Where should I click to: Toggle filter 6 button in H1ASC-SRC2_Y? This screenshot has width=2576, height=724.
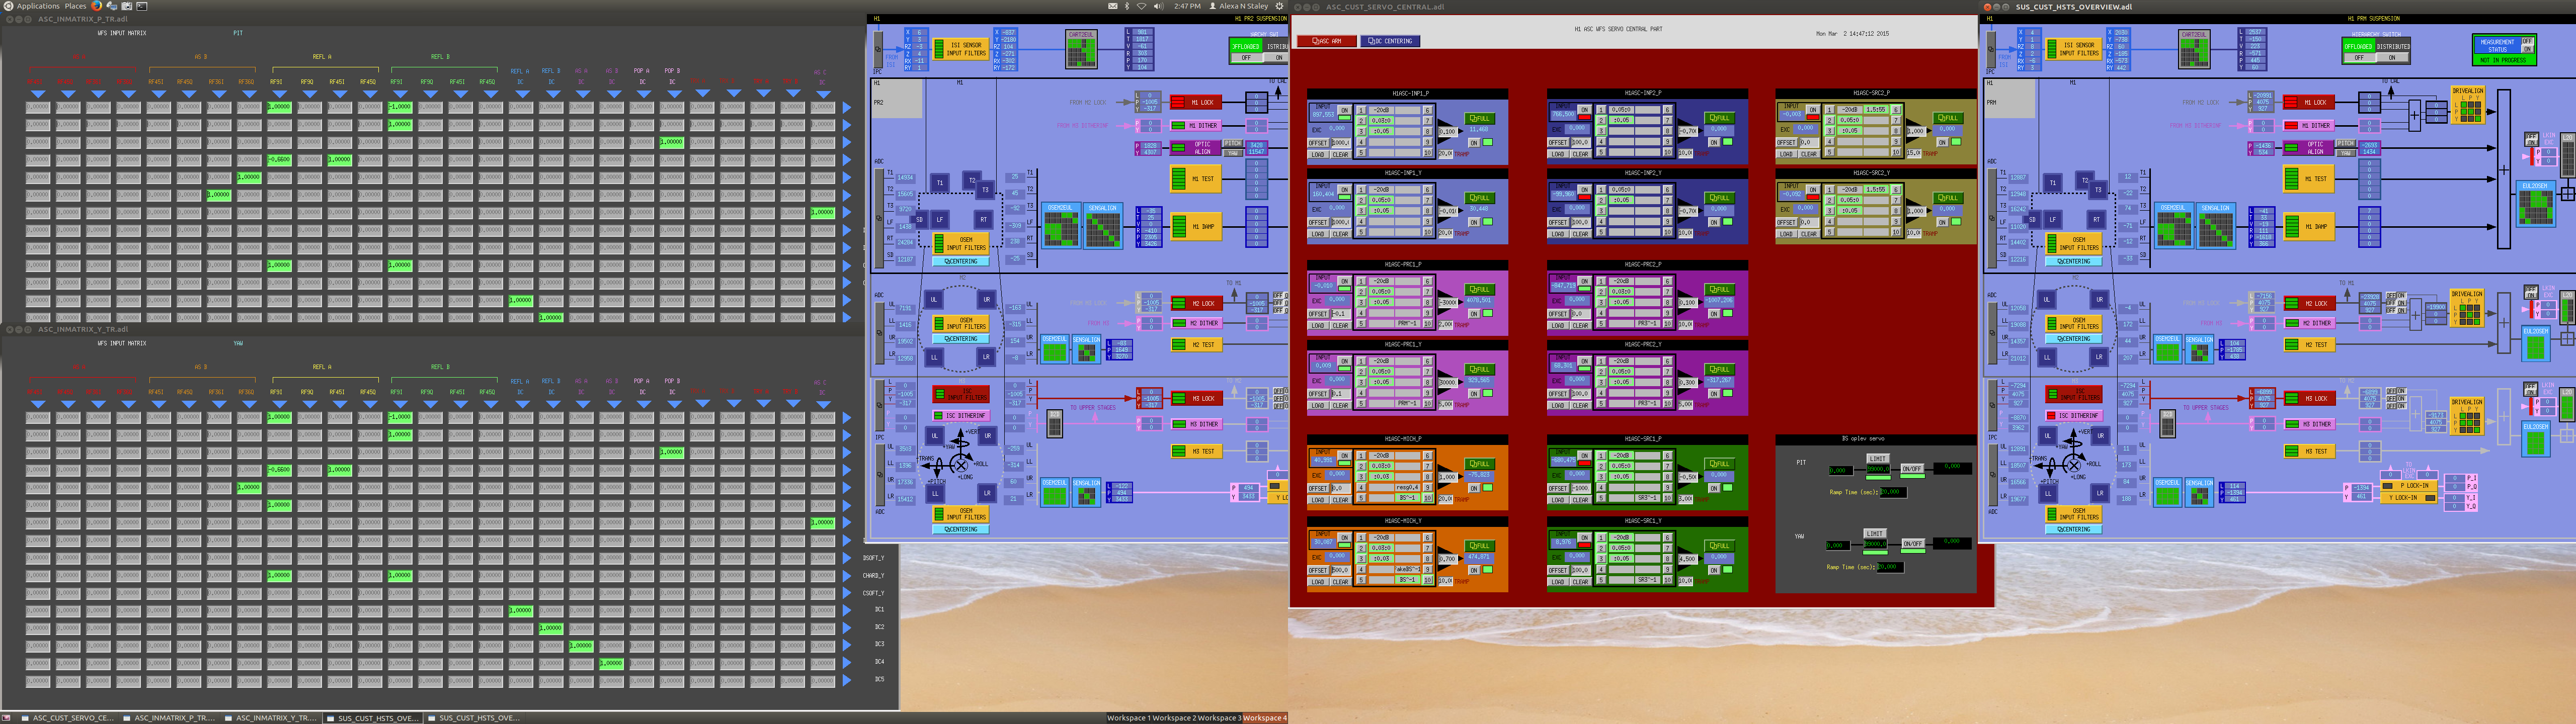pos(1896,189)
